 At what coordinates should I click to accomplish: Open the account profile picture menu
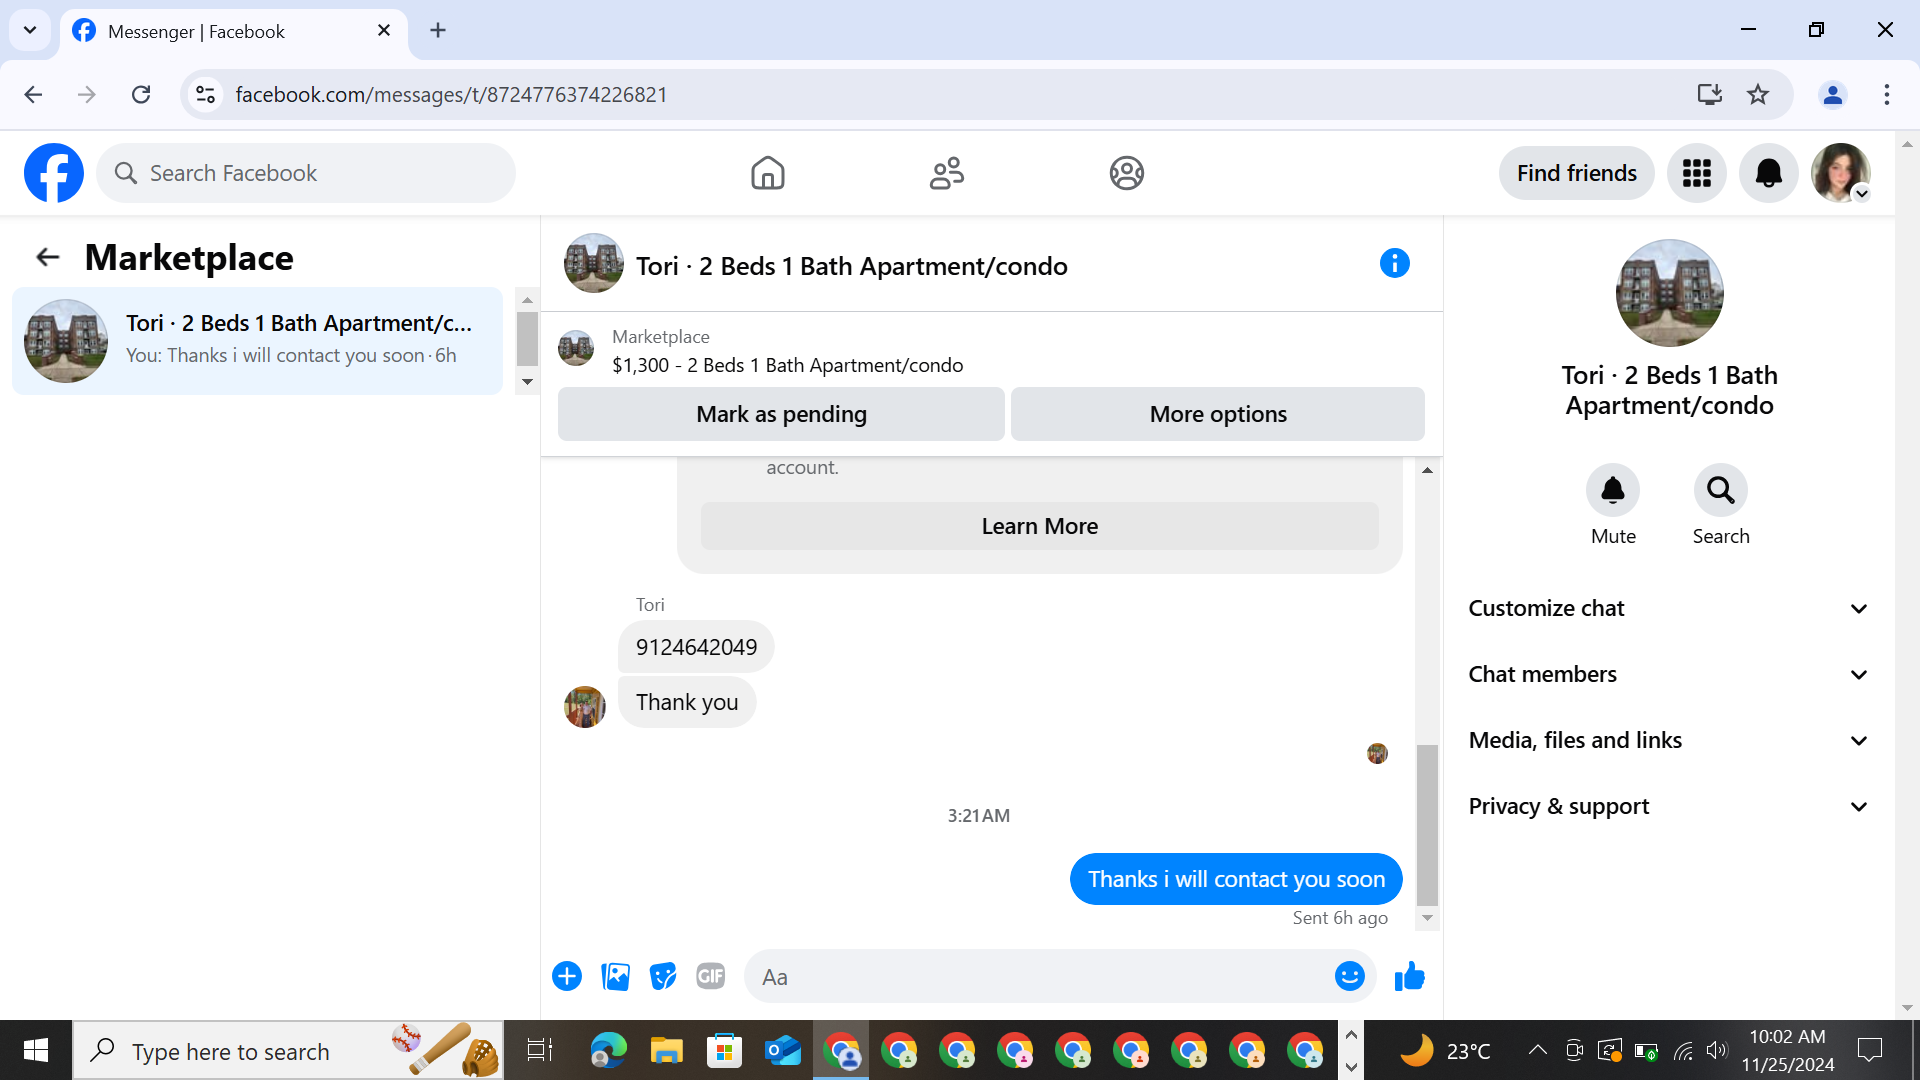(x=1841, y=173)
